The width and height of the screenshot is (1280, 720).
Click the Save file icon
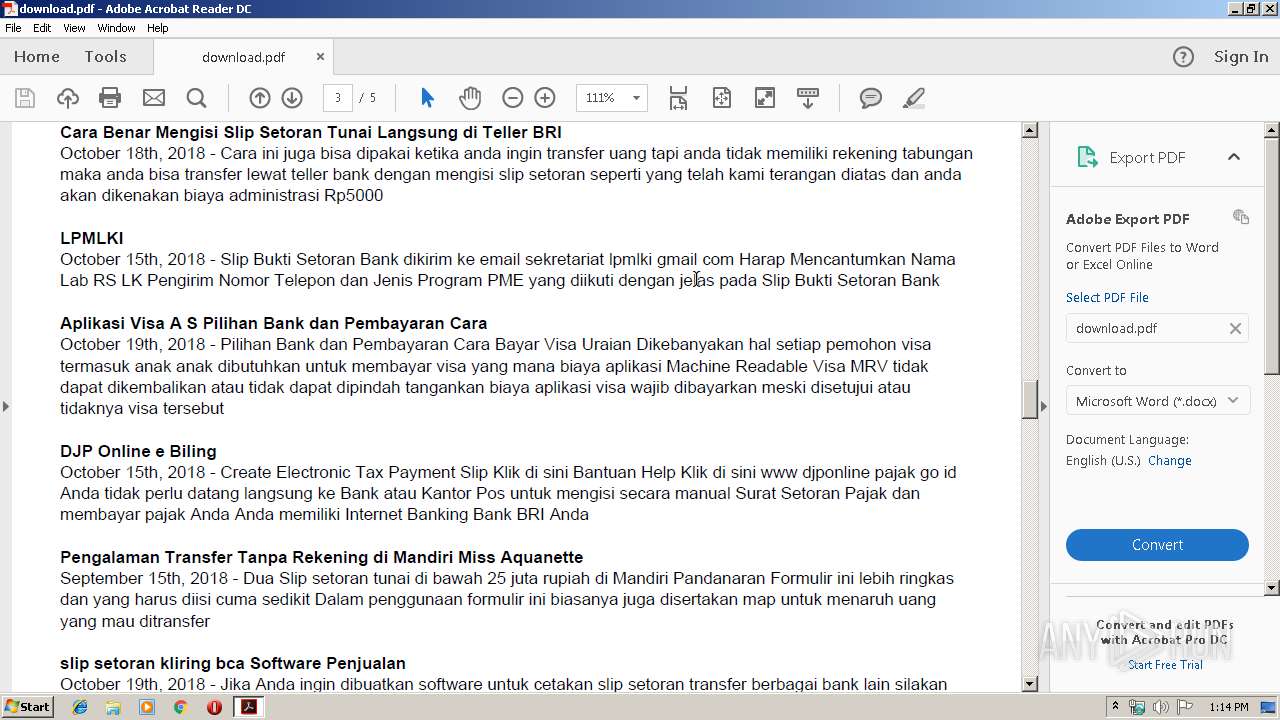[x=25, y=98]
